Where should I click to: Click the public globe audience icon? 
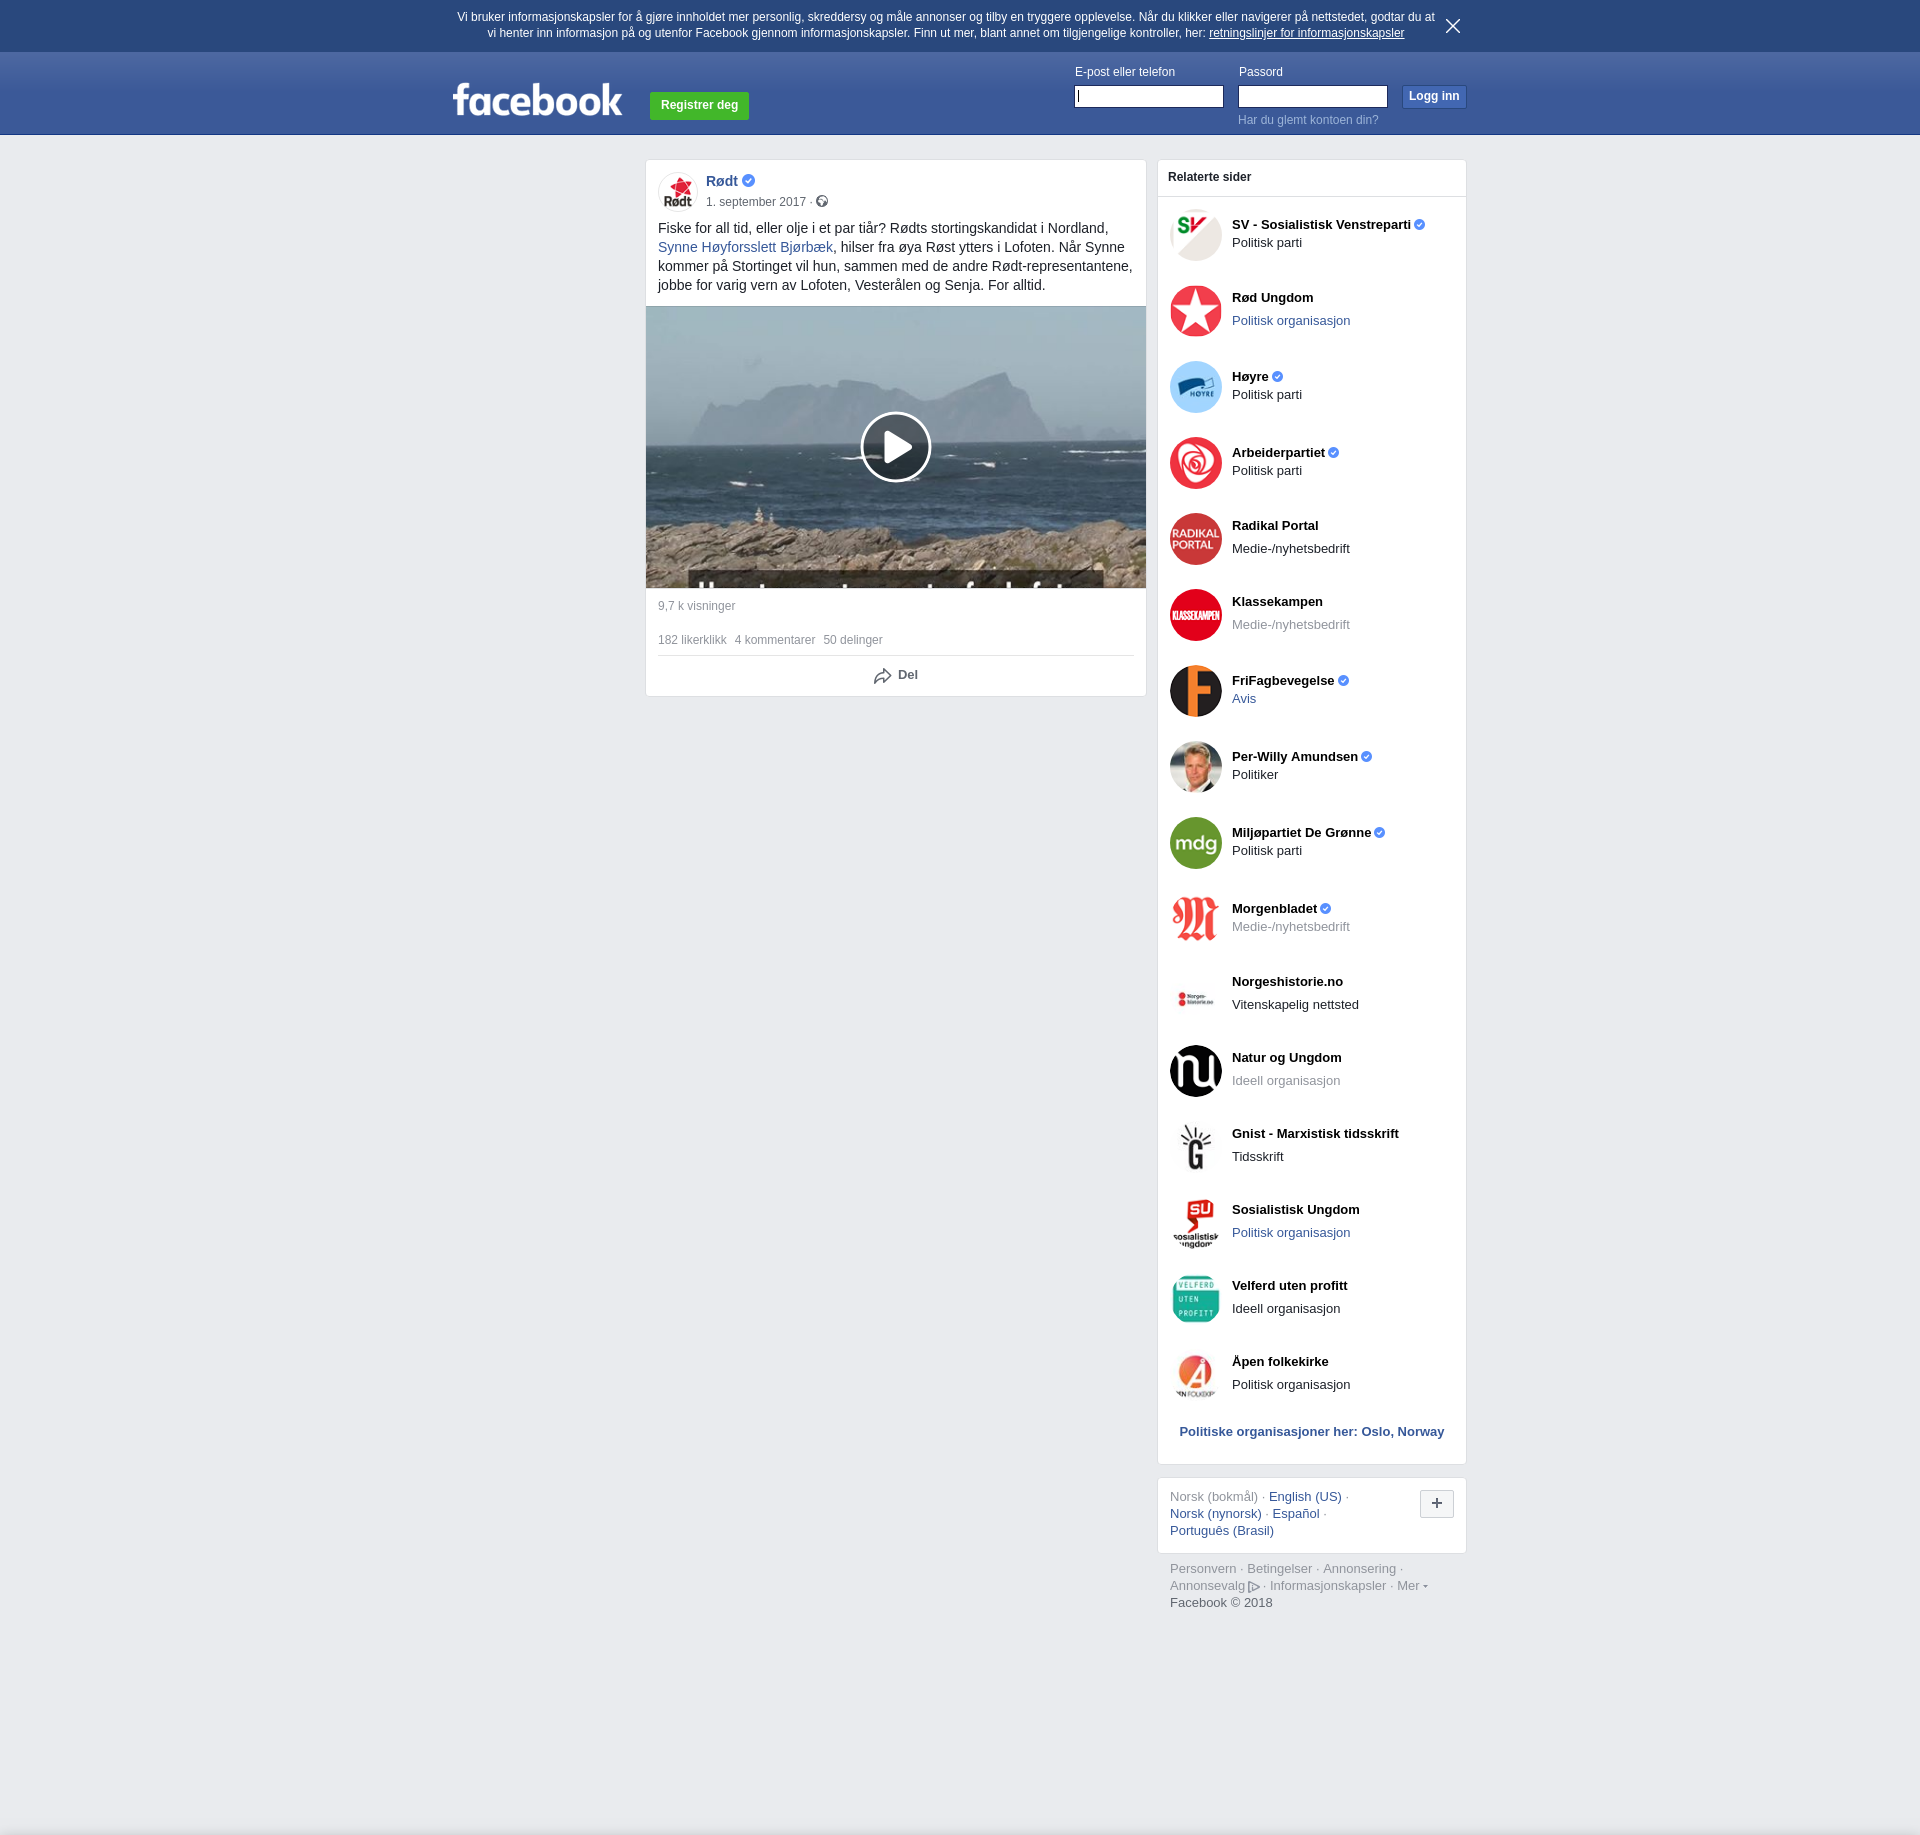(x=822, y=202)
